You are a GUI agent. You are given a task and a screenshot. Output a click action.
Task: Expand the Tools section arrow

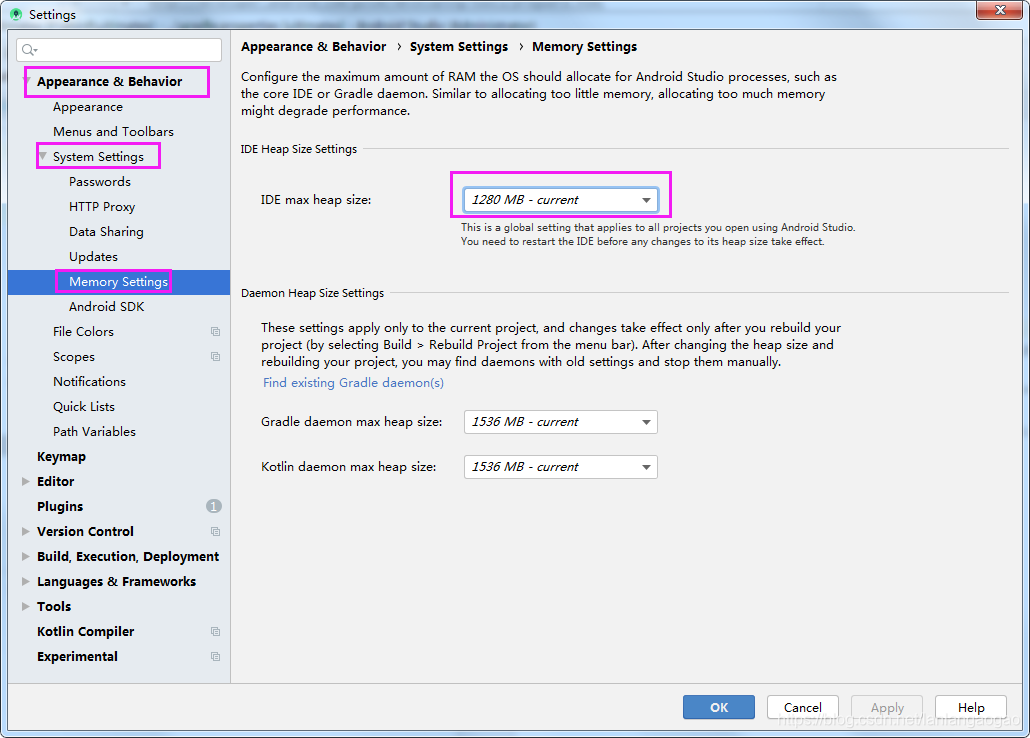point(26,607)
